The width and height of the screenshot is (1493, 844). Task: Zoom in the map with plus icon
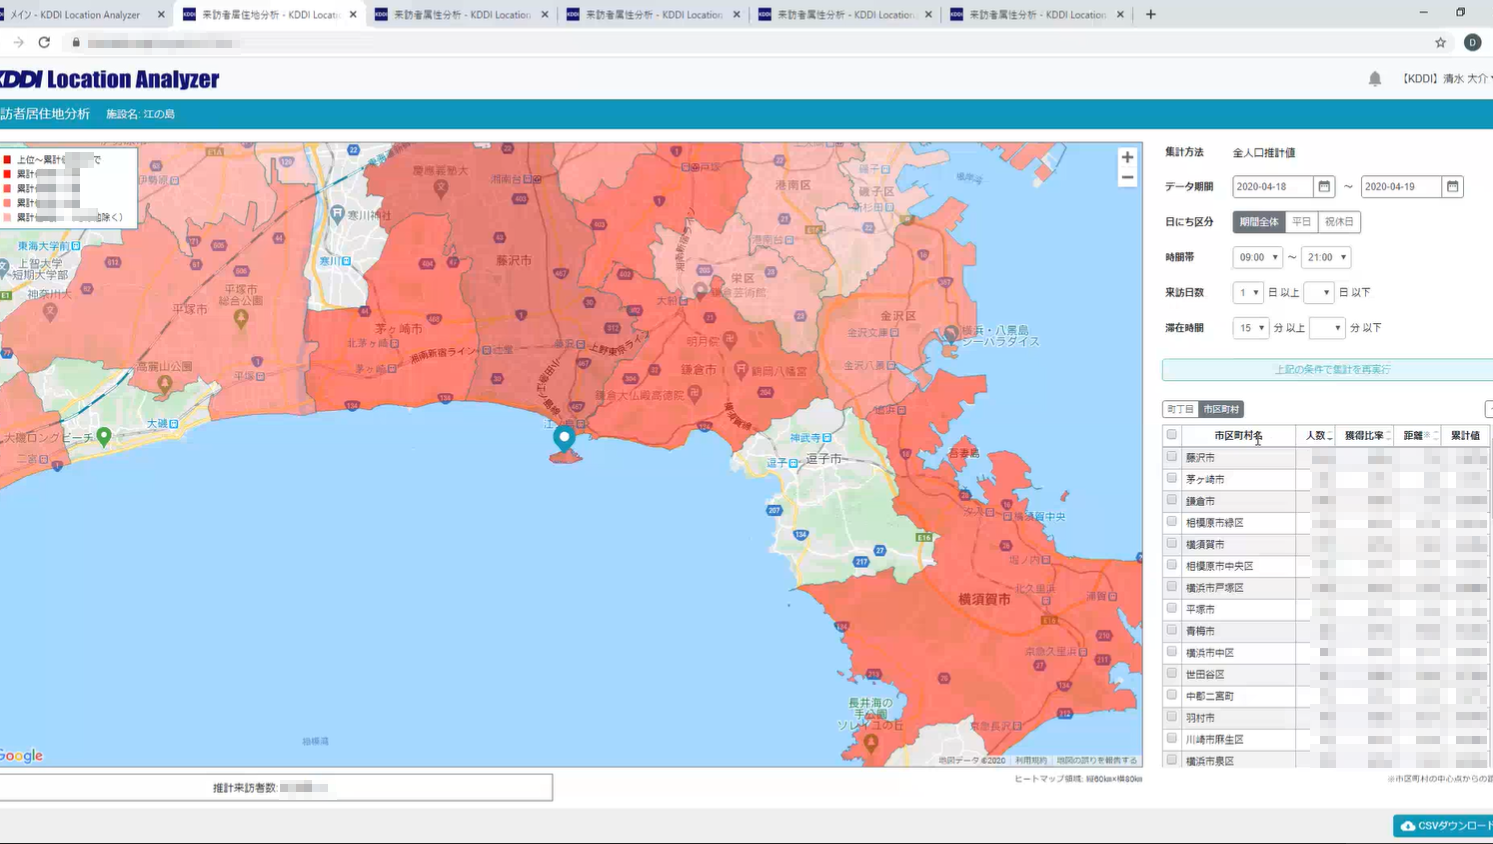[1127, 157]
